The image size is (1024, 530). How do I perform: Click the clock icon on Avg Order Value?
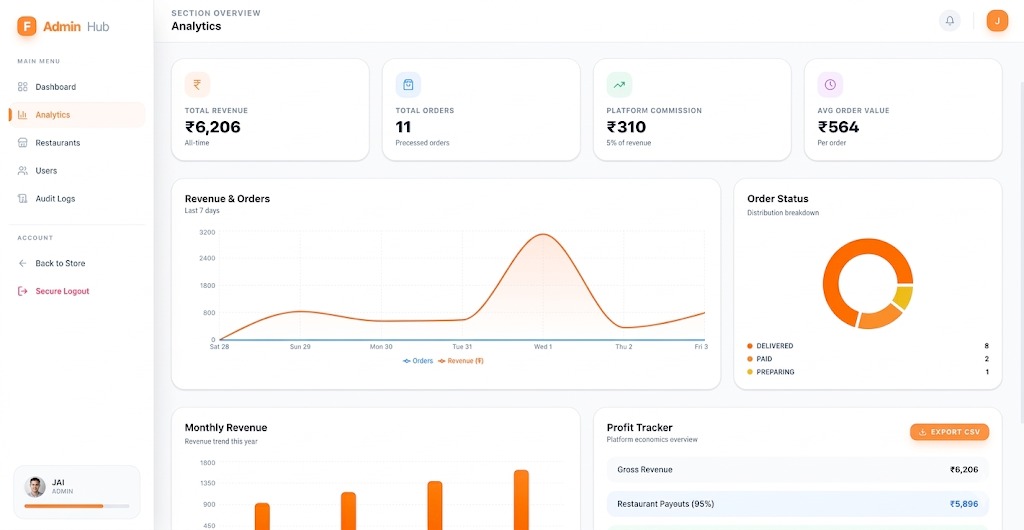click(x=830, y=85)
